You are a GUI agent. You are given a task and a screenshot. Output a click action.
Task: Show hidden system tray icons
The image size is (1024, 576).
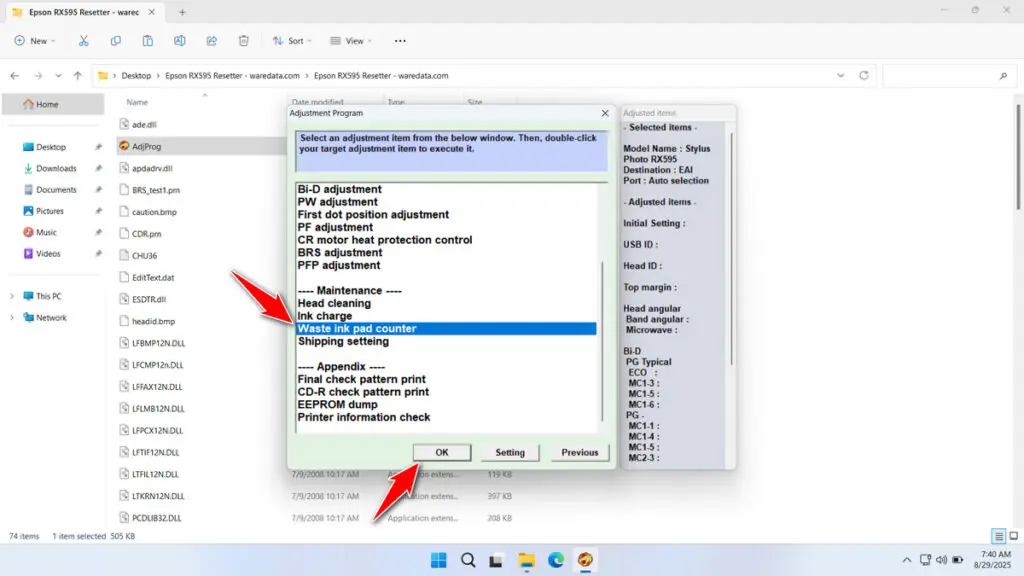pos(906,560)
